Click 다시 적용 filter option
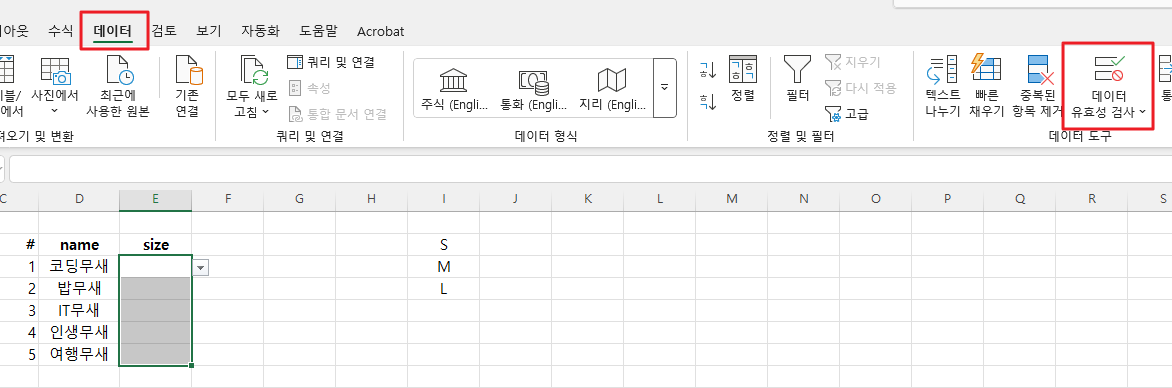The height and width of the screenshot is (388, 1172). point(861,88)
